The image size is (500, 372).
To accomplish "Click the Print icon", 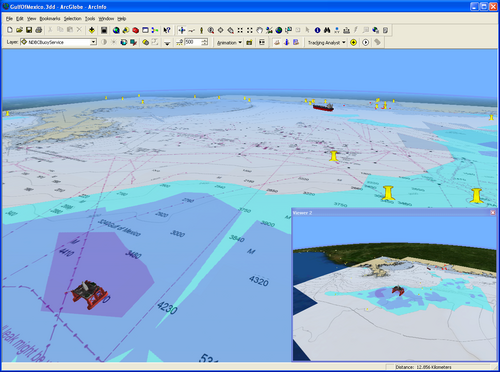I will [39, 30].
